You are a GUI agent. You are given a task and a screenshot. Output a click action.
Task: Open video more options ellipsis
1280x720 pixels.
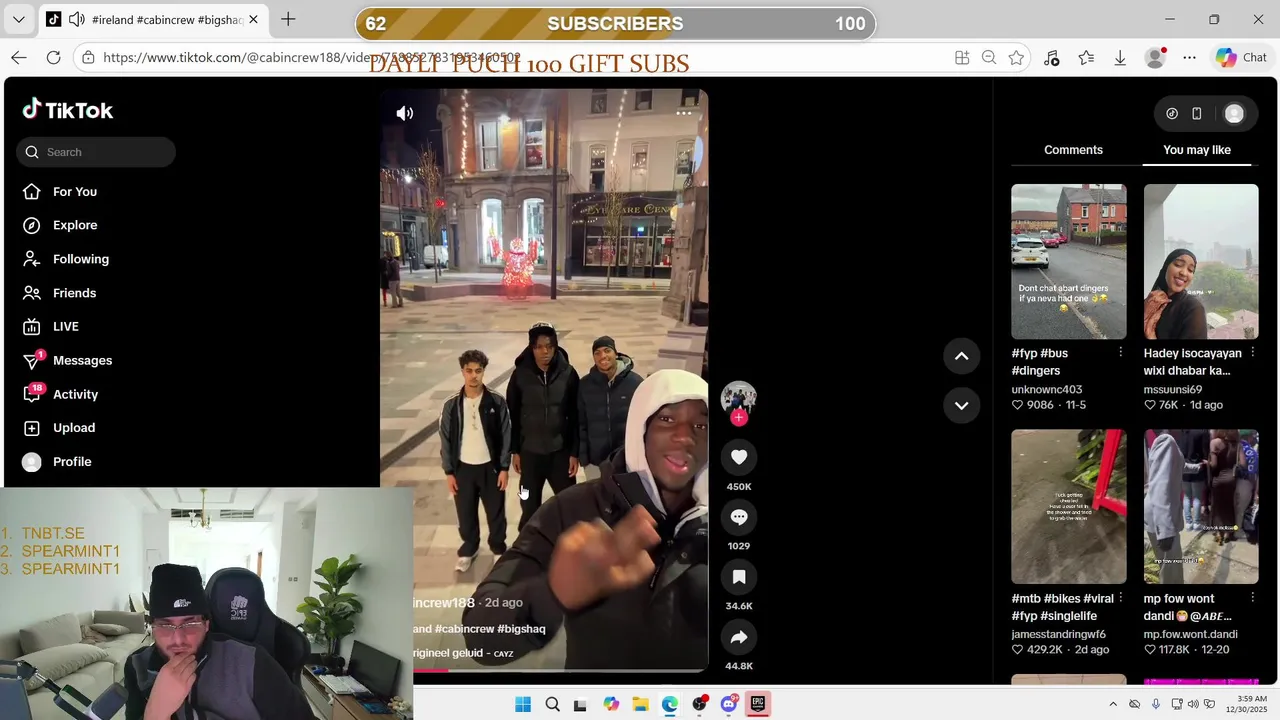click(x=684, y=113)
